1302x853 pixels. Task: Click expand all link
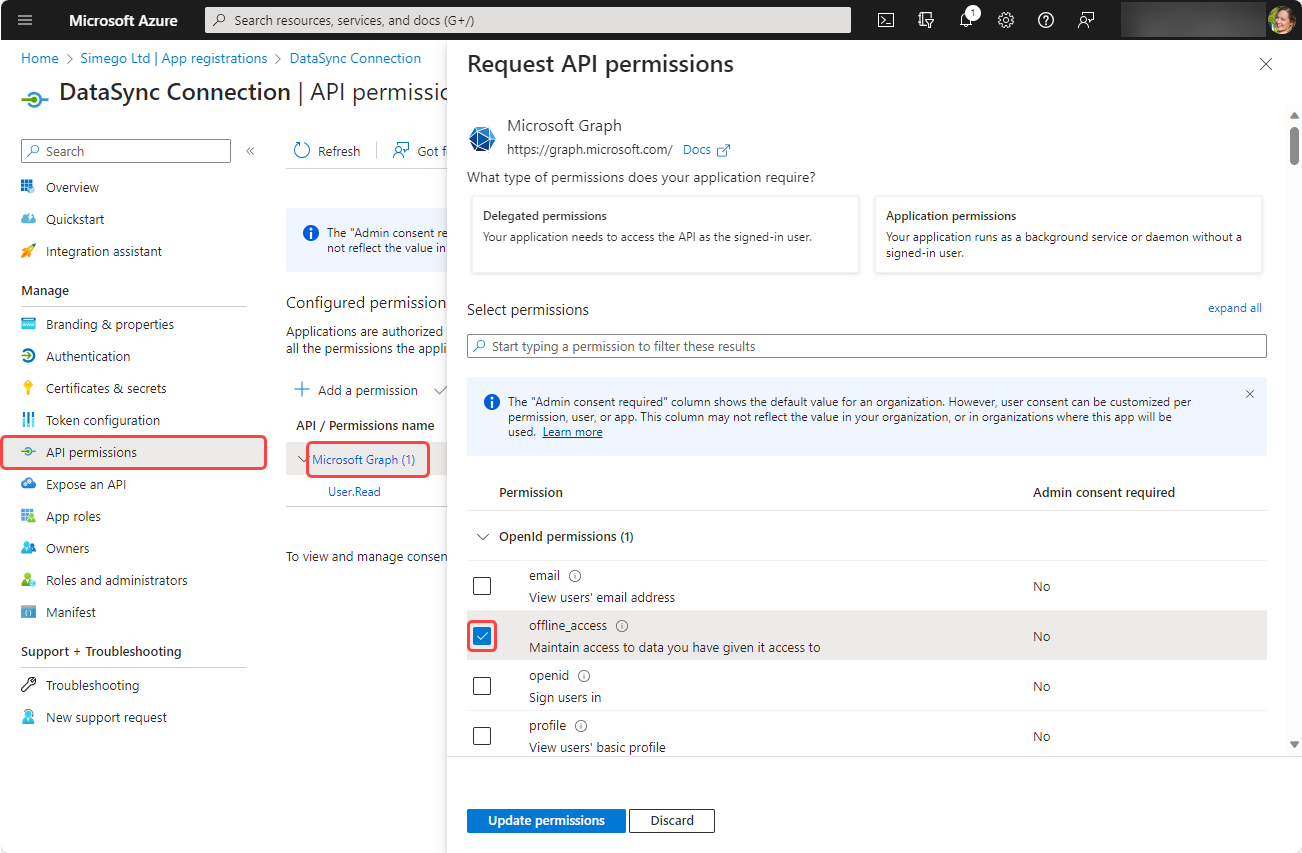1235,308
